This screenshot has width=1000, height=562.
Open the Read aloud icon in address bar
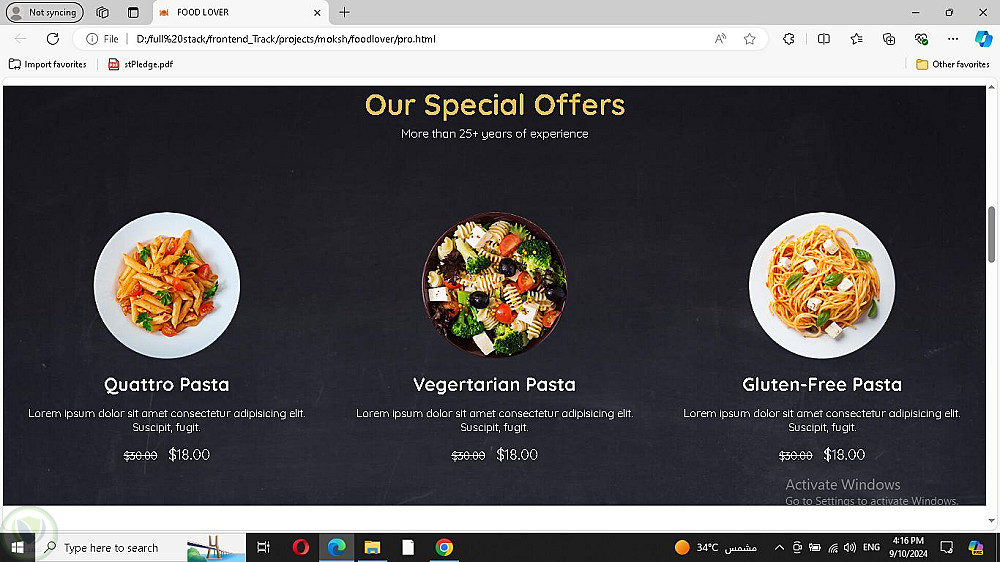[720, 39]
